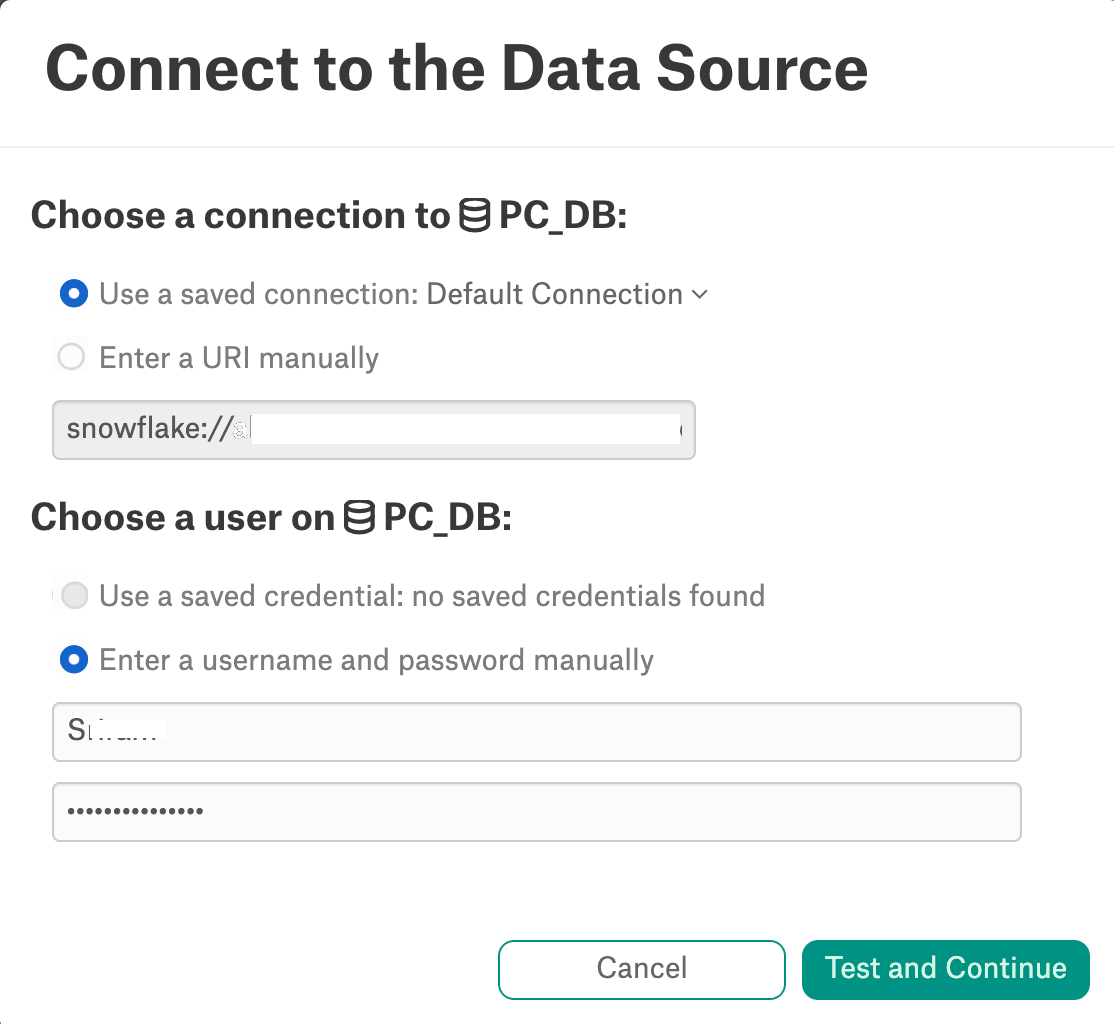Select the 'Use a saved credential' radio button
Viewport: 1114px width, 1024px height.
[74, 595]
